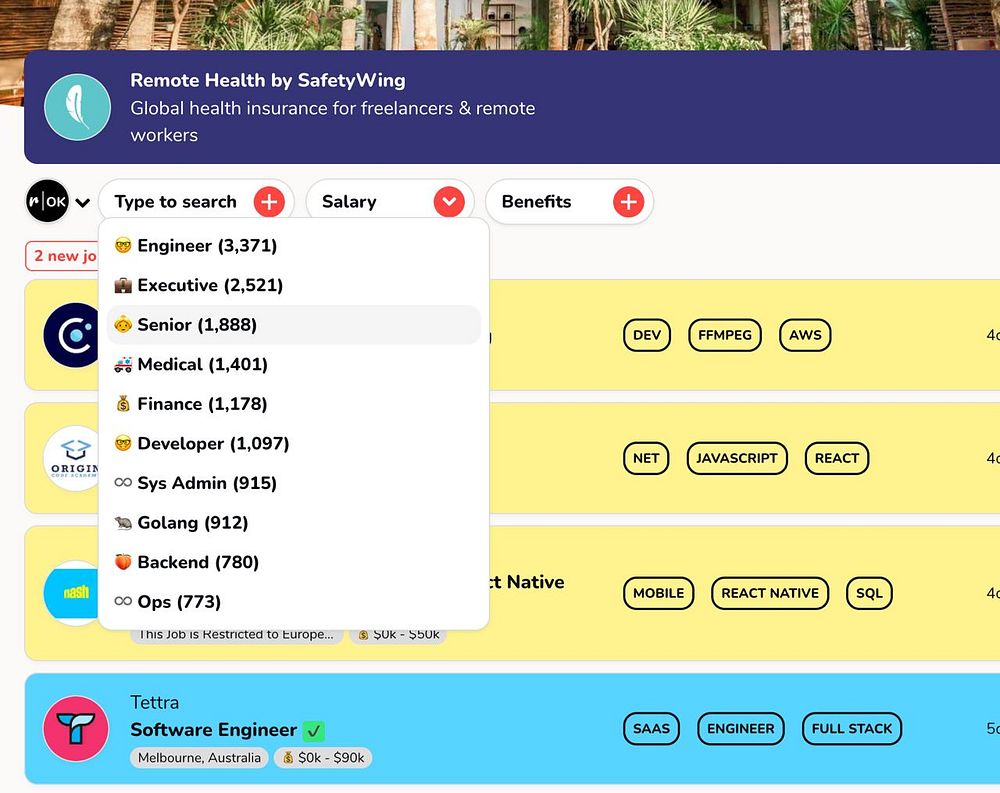Open the Software Engineer job title

tap(214, 730)
